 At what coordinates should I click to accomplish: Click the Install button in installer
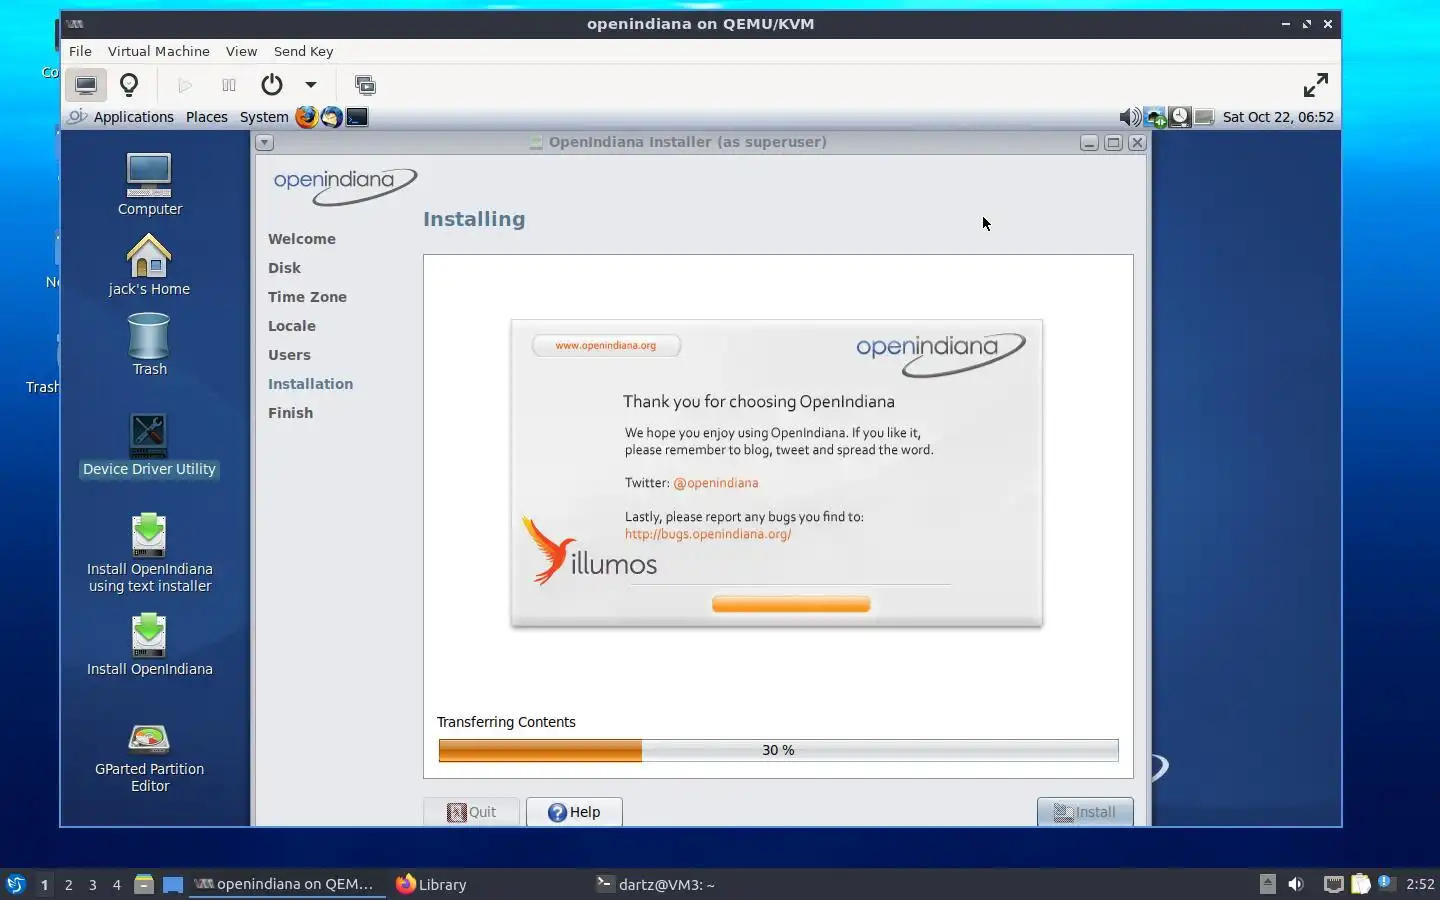tap(1085, 812)
